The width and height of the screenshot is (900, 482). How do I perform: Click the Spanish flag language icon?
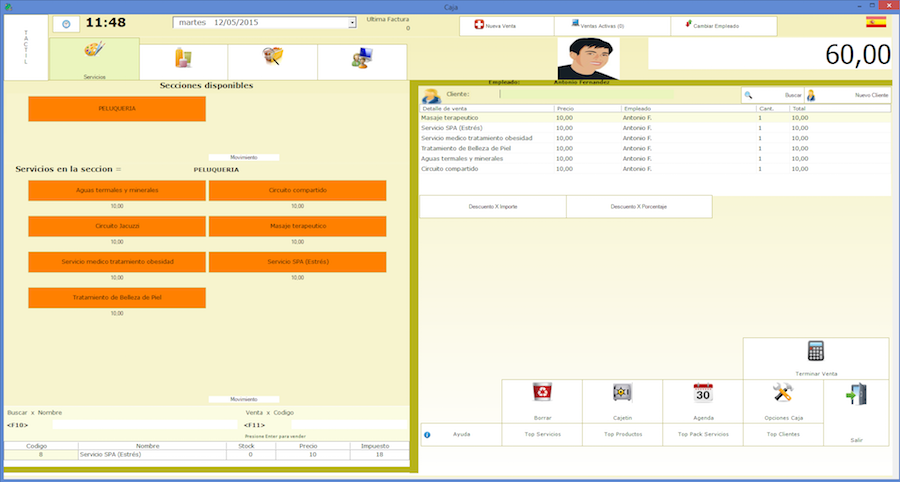(x=875, y=22)
